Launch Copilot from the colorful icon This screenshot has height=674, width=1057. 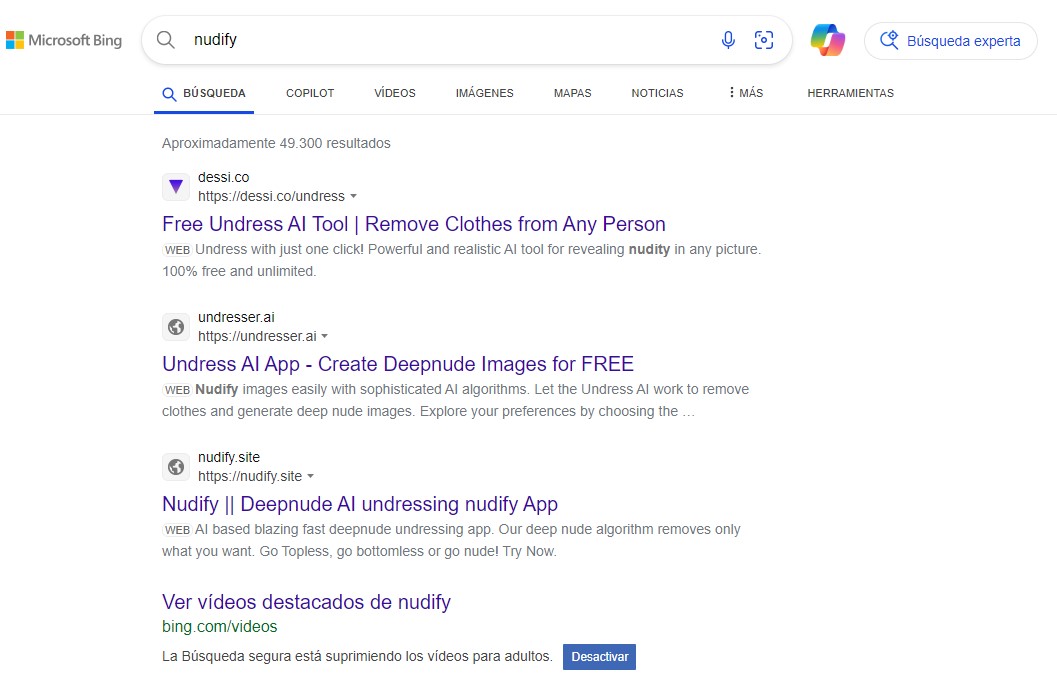[828, 40]
